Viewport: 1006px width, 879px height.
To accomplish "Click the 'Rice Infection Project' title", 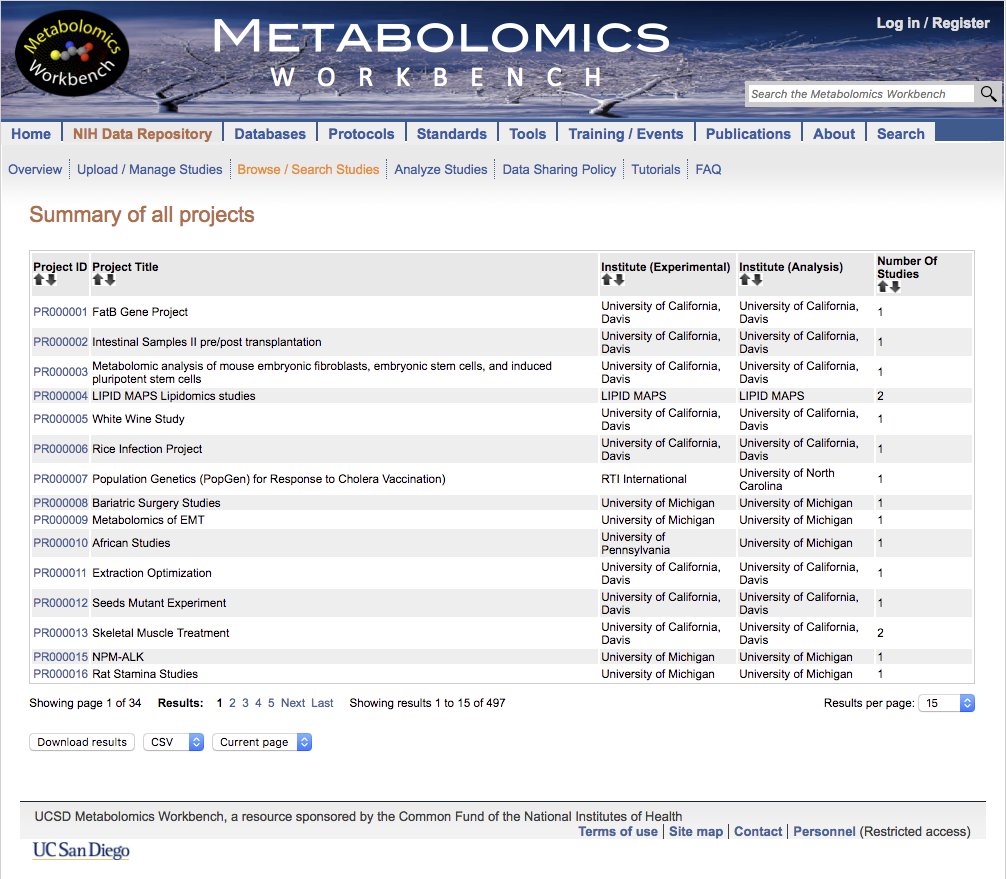I will pos(147,449).
